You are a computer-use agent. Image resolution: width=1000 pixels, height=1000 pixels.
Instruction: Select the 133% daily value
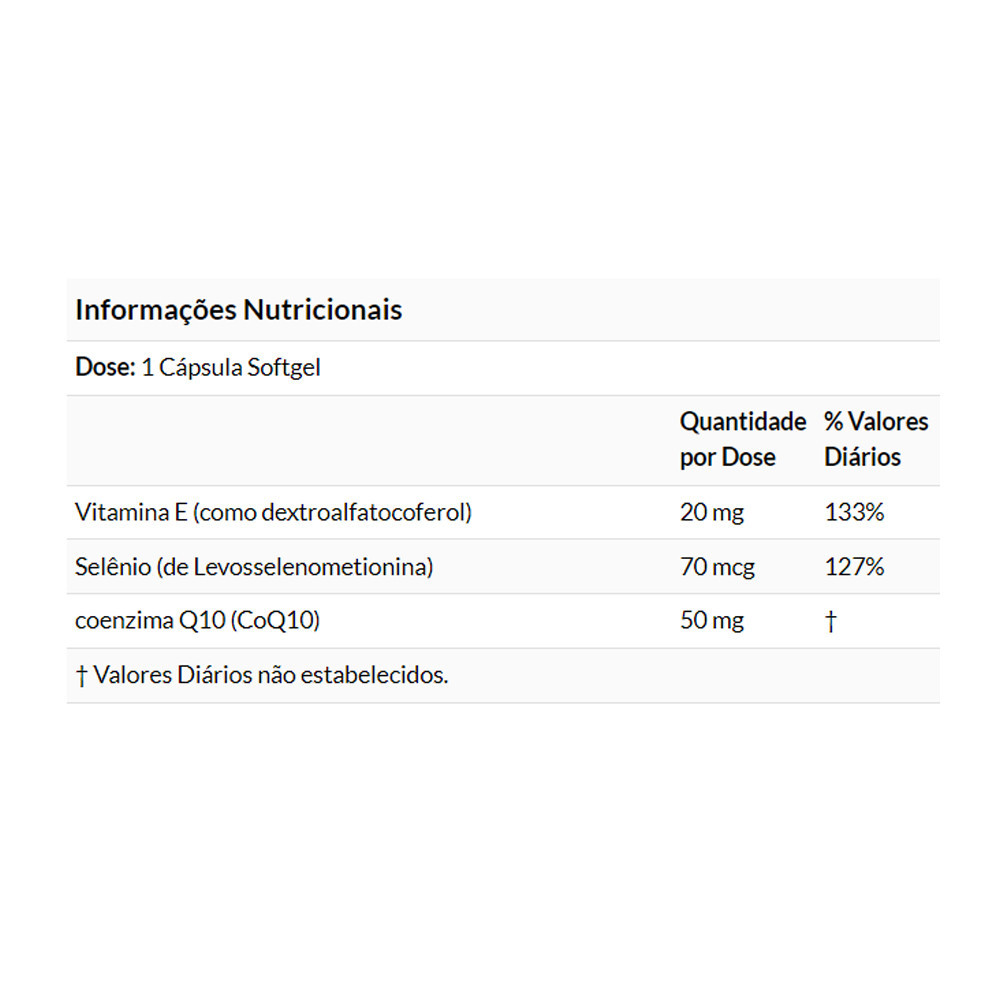(x=854, y=513)
